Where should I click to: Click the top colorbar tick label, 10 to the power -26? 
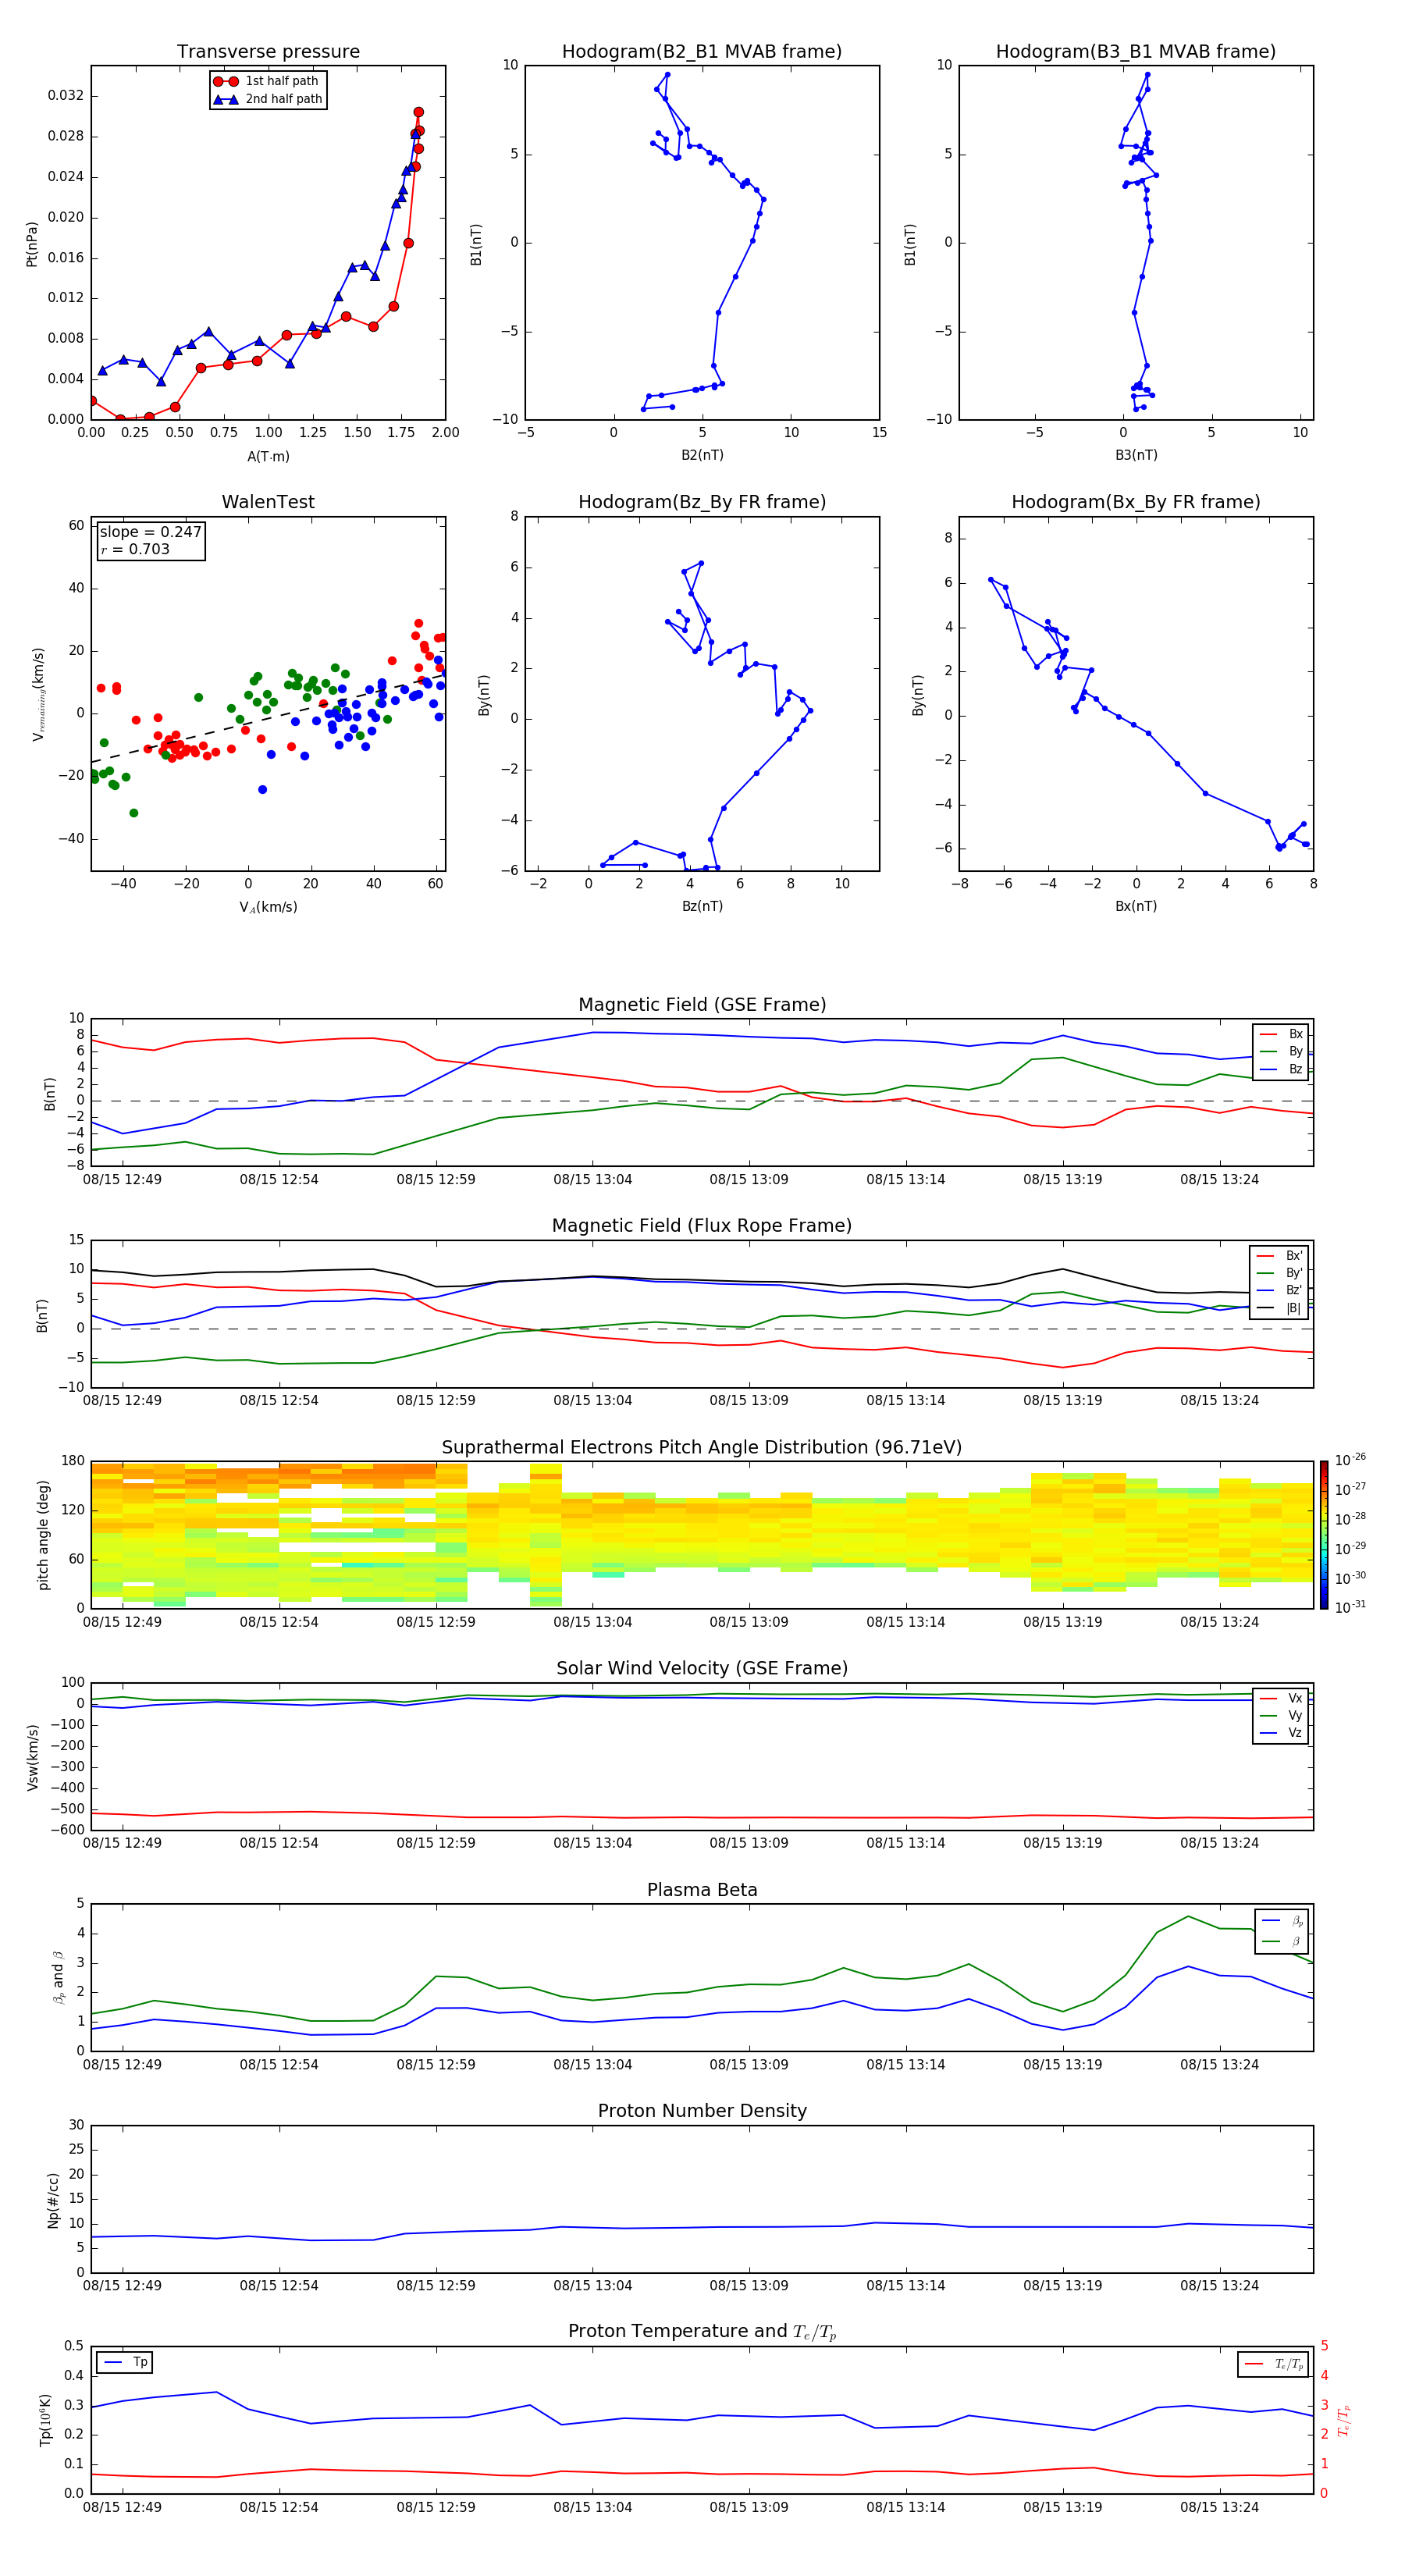(1350, 1460)
